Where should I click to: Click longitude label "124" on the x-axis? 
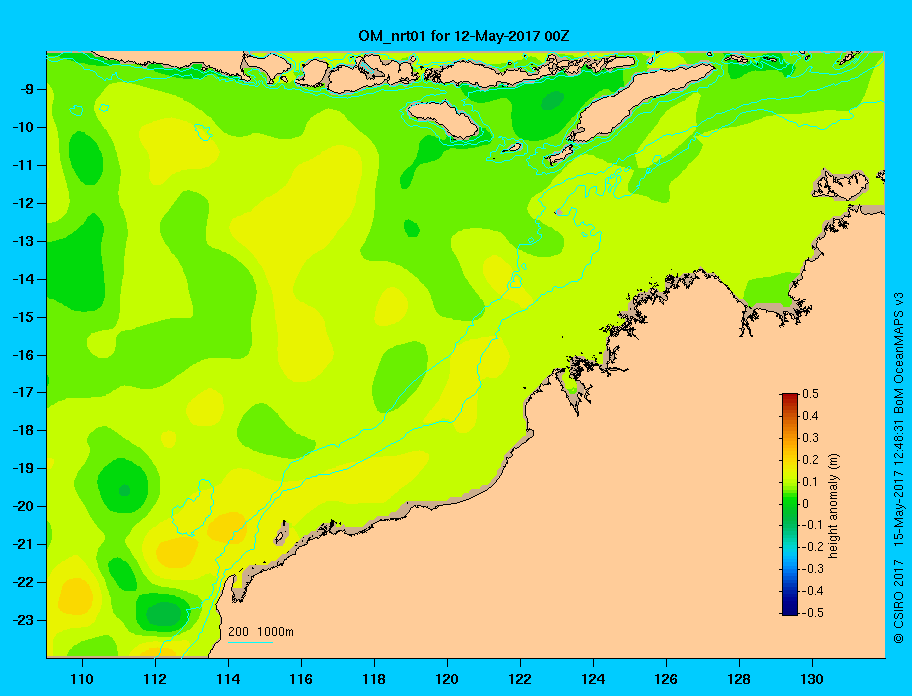tap(593, 679)
